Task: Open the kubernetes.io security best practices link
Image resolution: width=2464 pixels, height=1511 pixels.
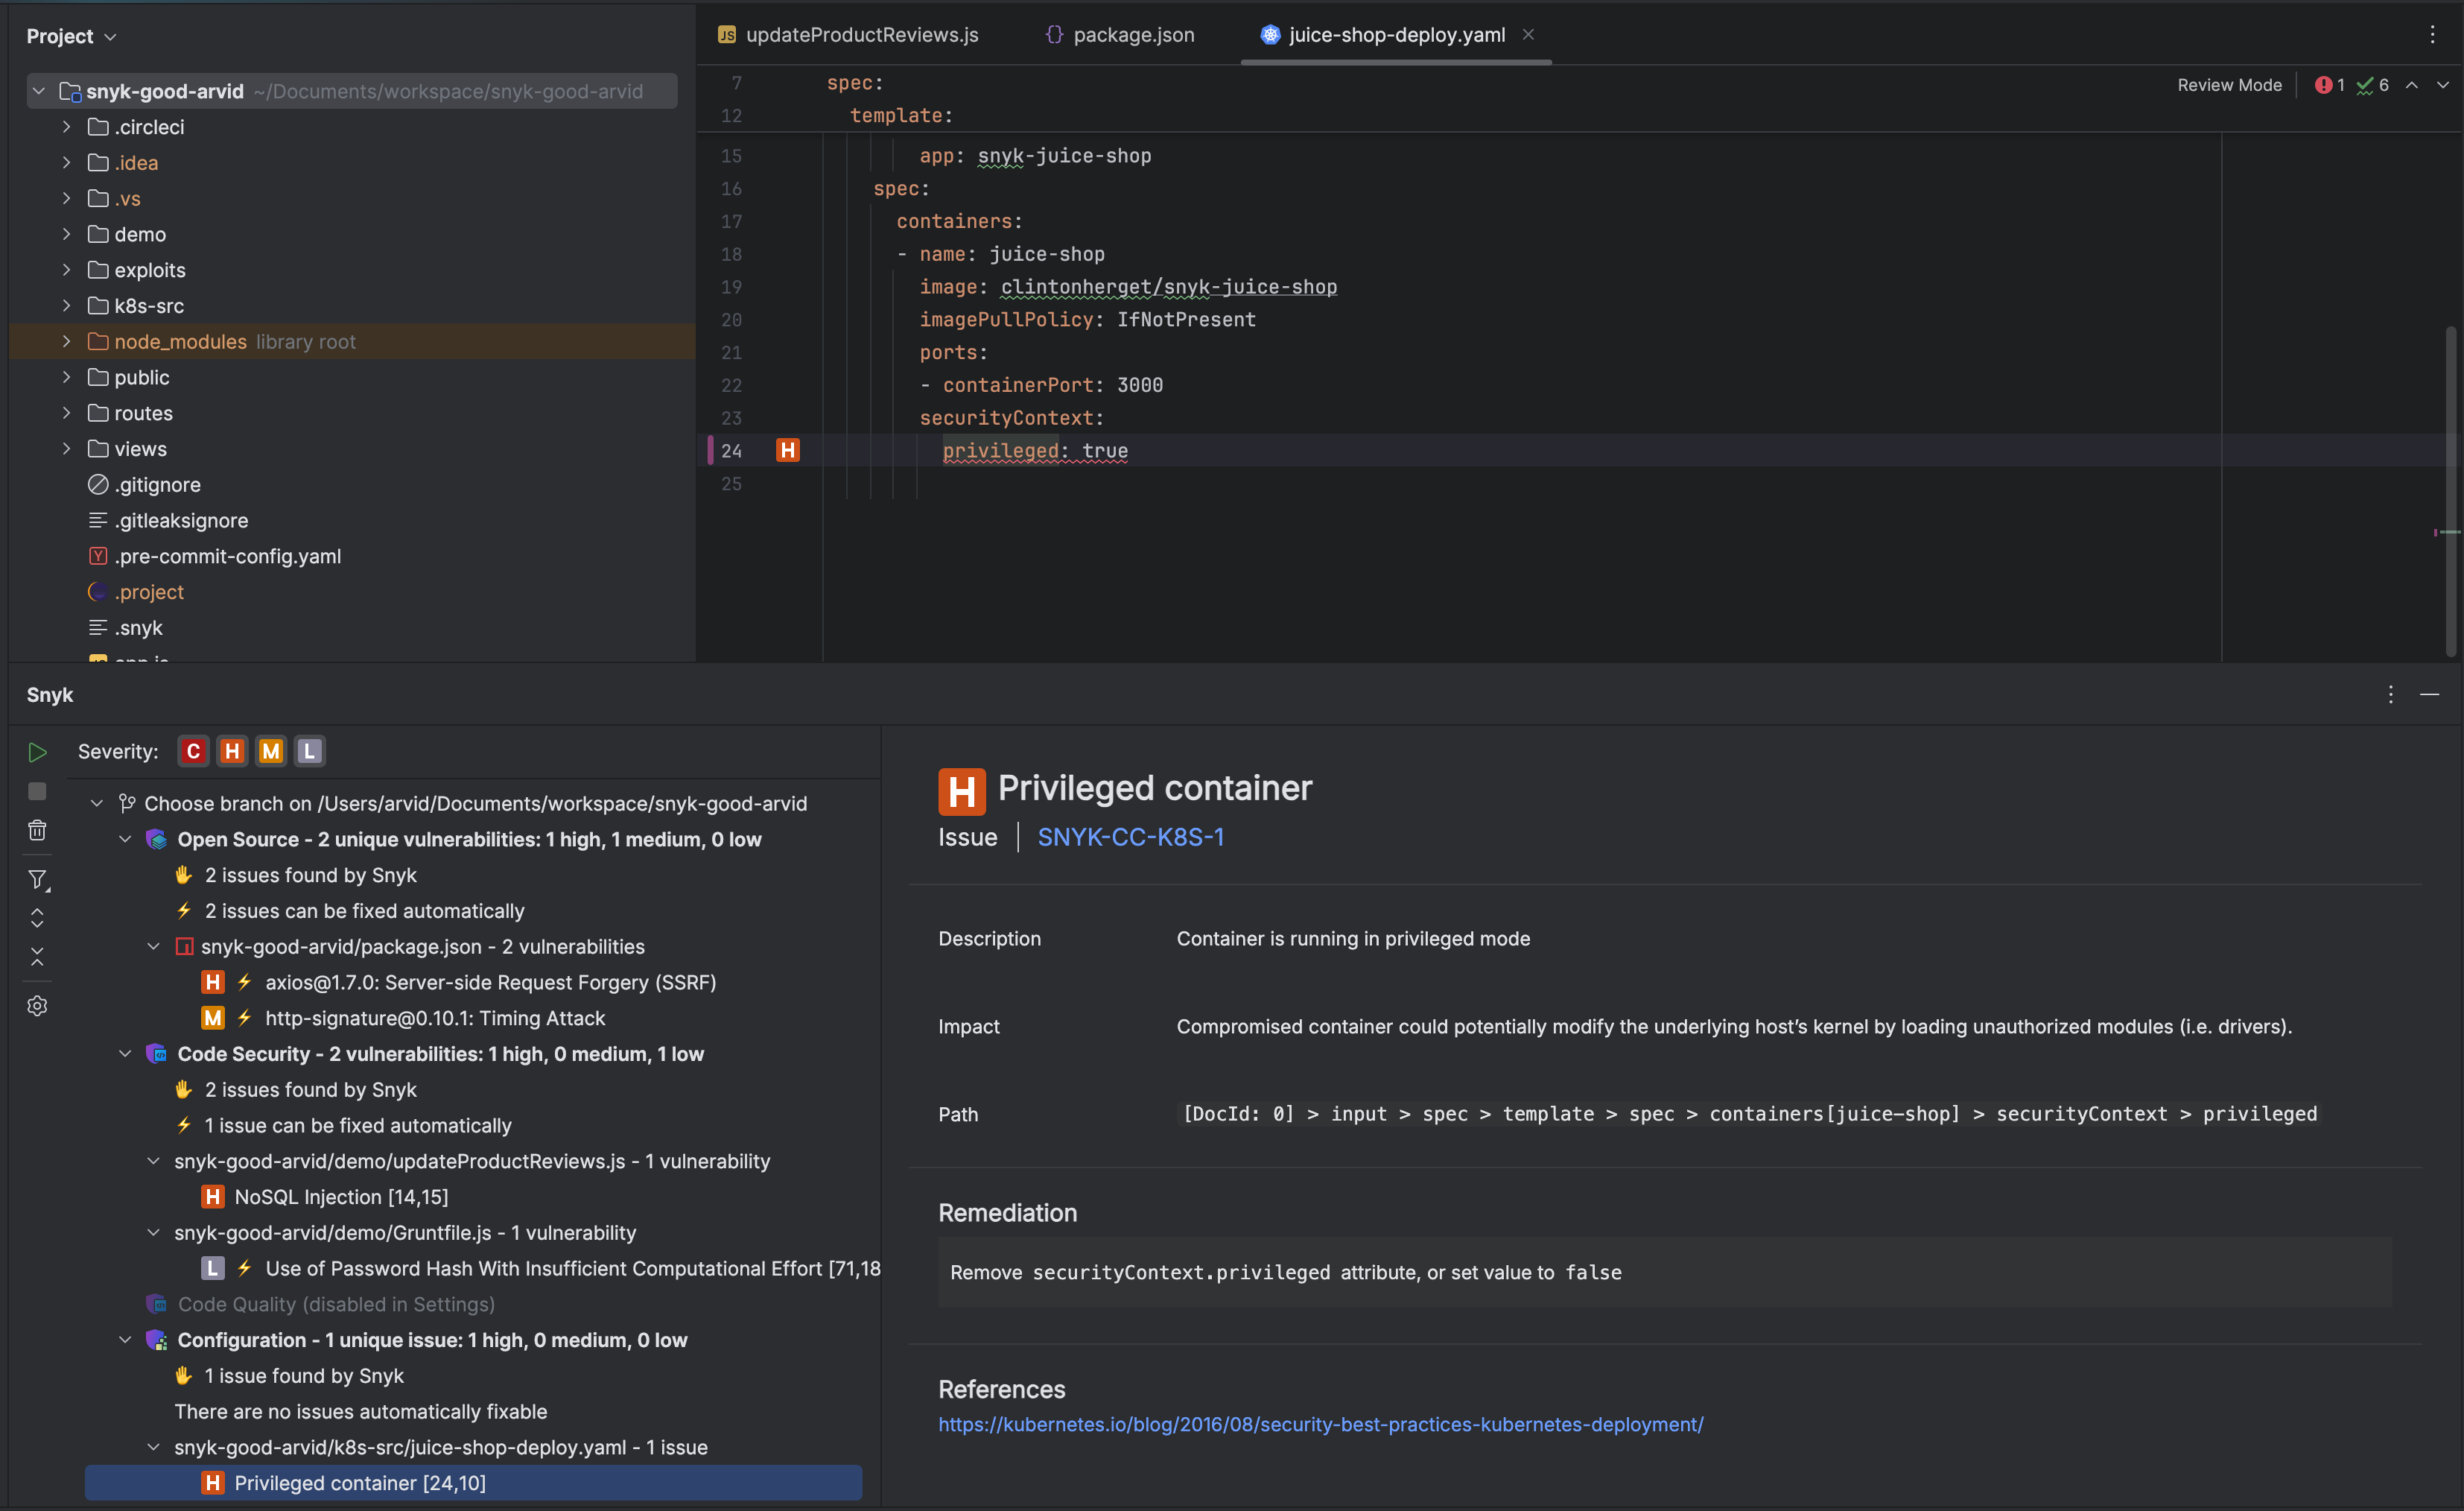Action: [1320, 1424]
